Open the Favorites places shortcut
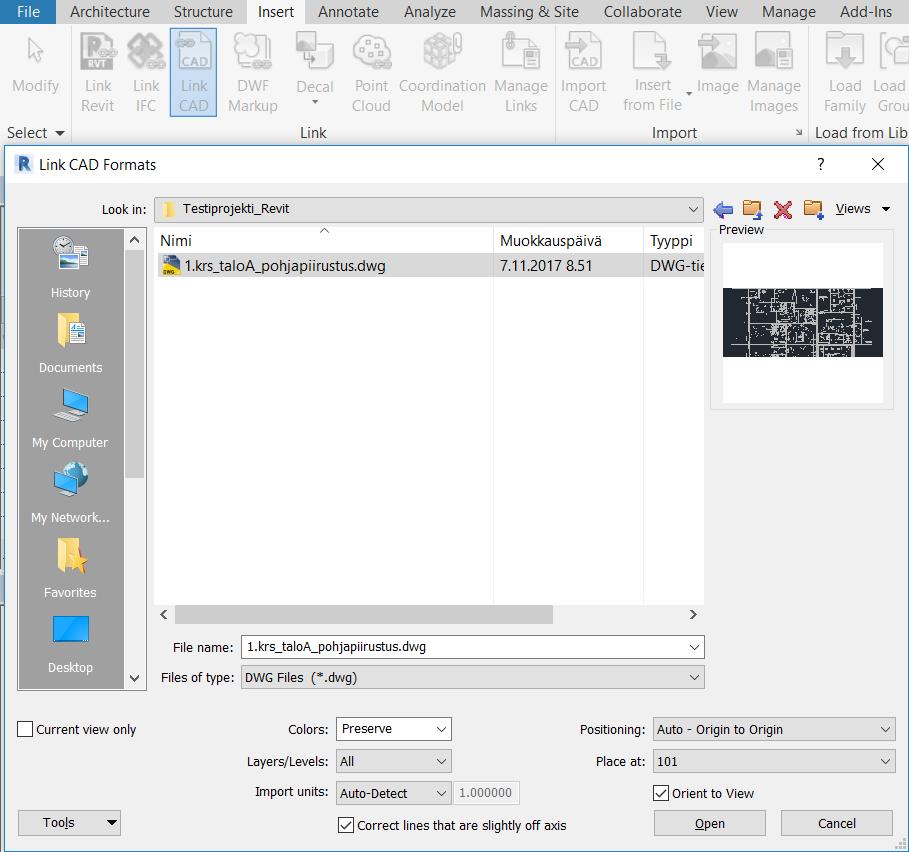This screenshot has width=909, height=852. pyautogui.click(x=70, y=567)
